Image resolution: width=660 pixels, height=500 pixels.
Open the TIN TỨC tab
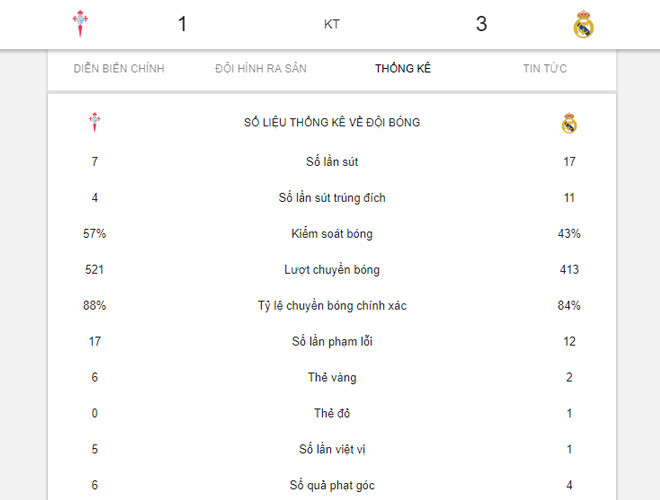(x=545, y=69)
